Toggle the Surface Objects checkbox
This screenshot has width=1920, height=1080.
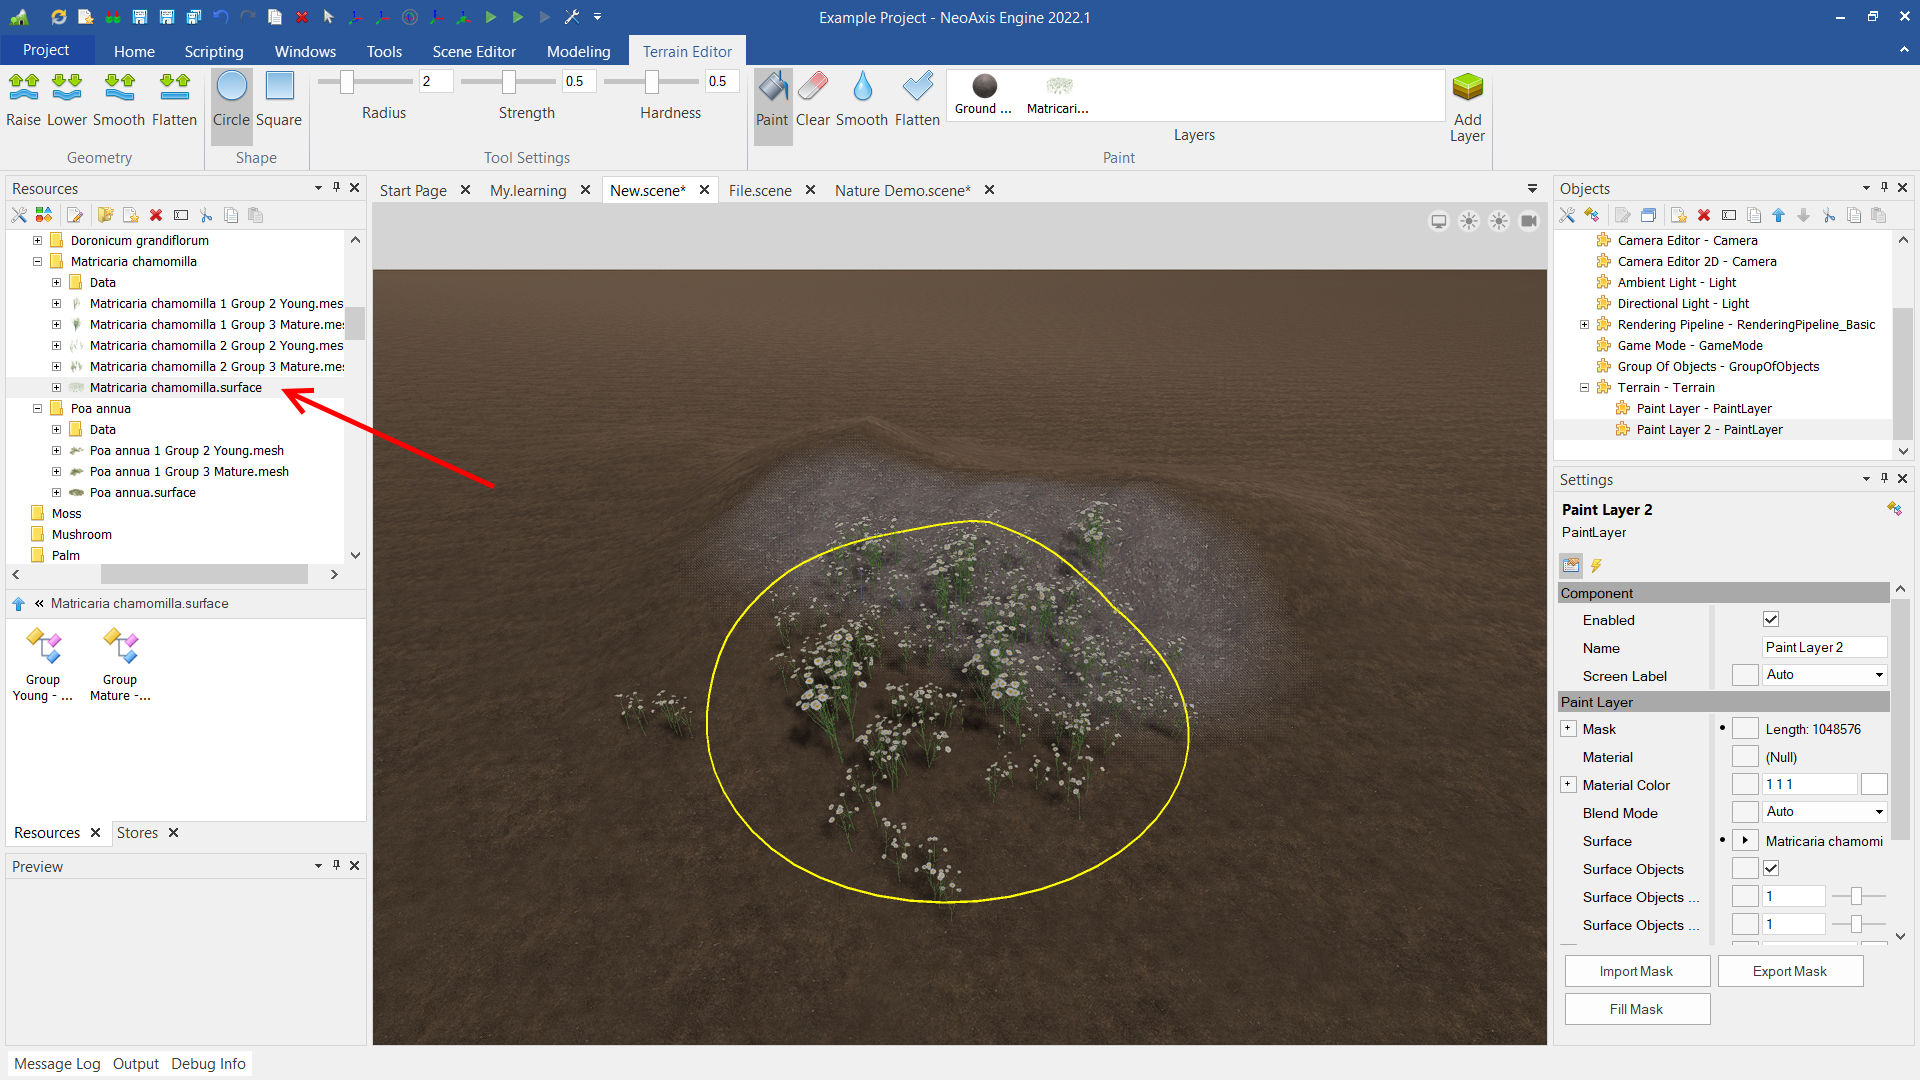[x=1771, y=869]
